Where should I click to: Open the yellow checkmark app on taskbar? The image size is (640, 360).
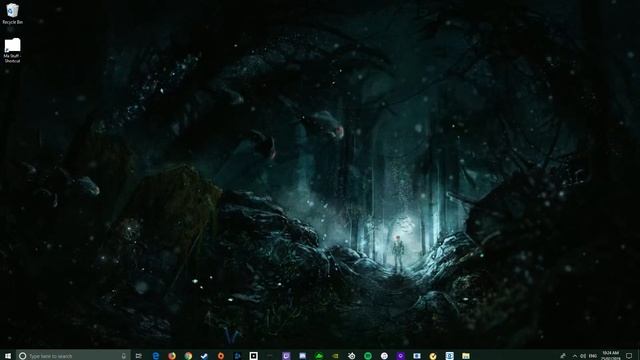(x=433, y=356)
